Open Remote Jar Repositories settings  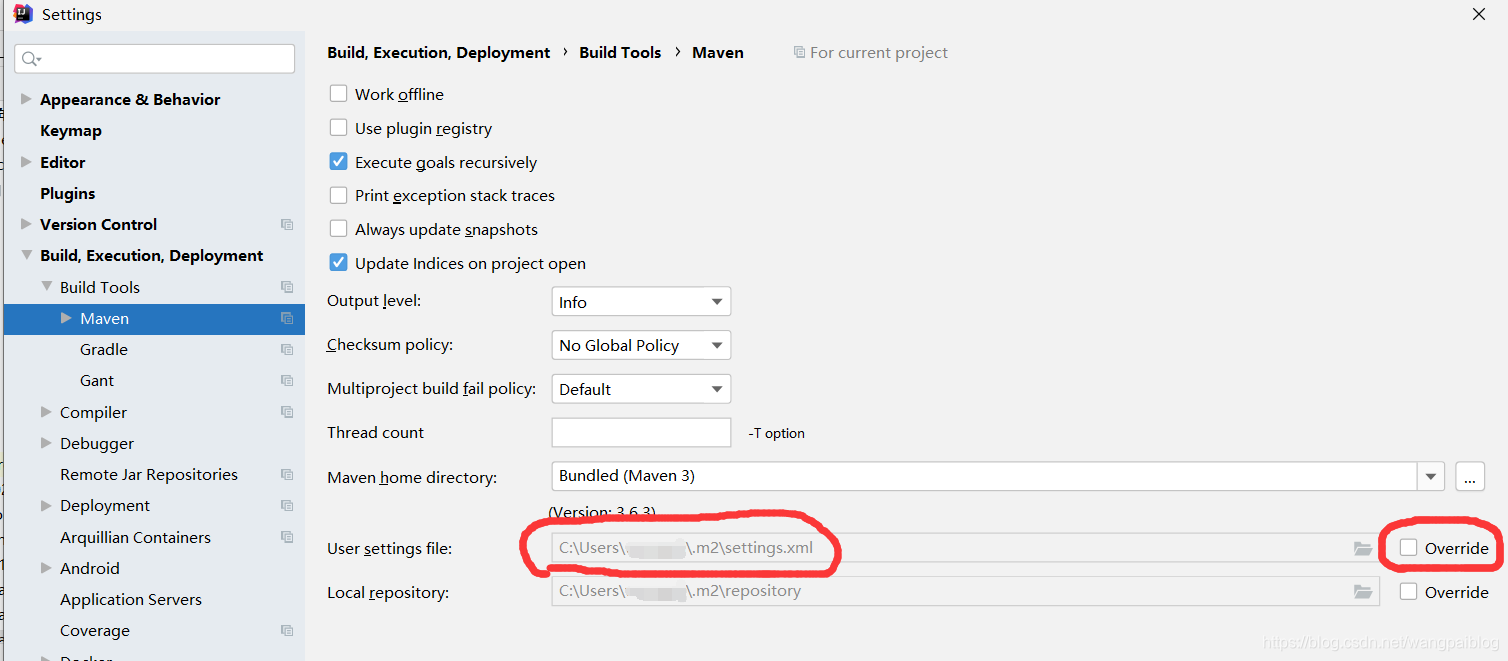(149, 475)
